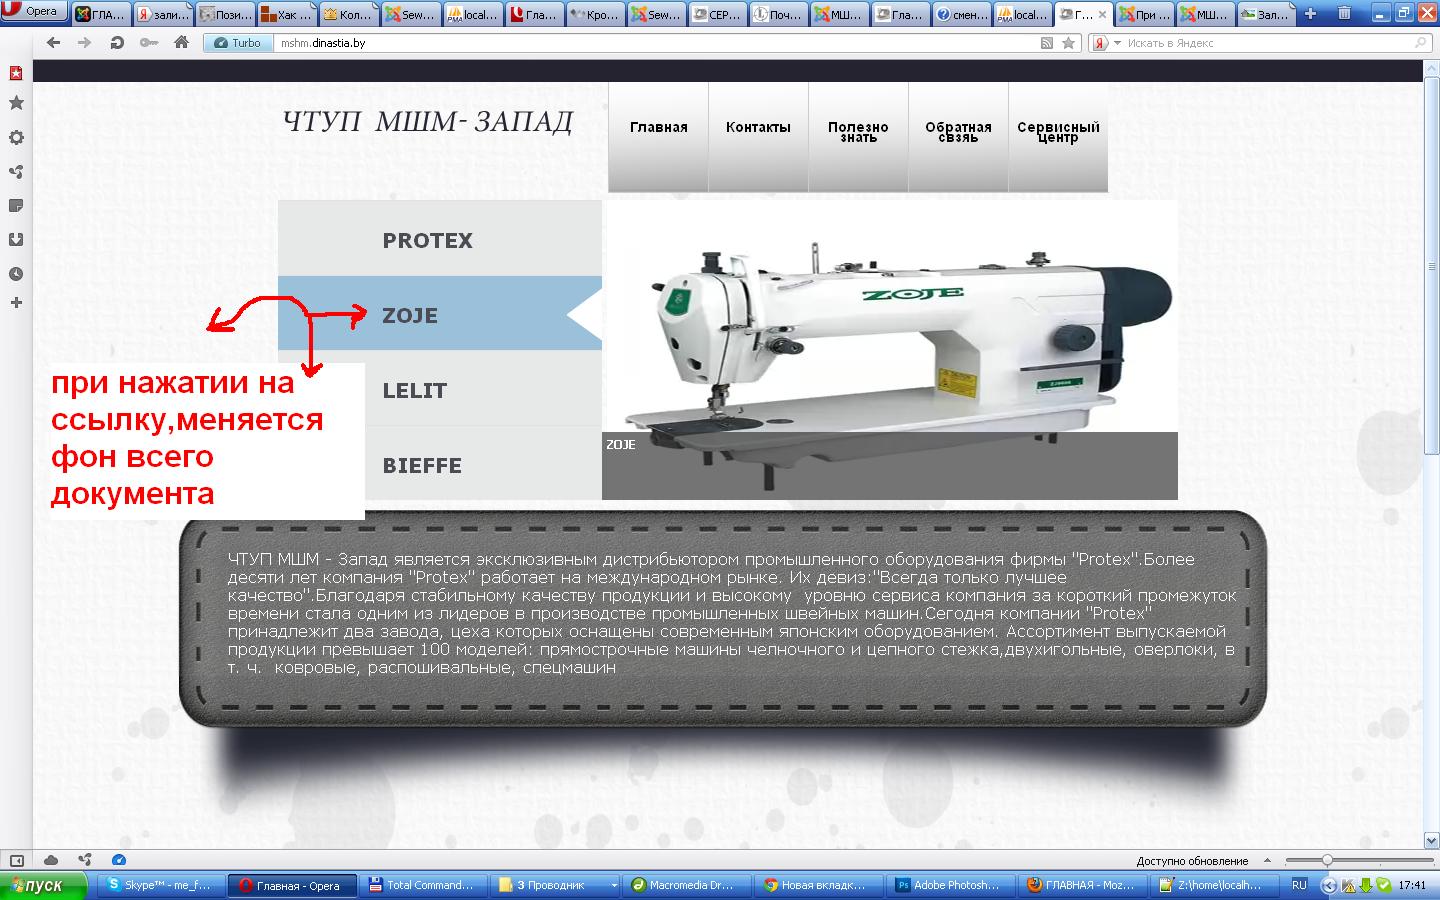Open Обратная связь navigation link

(958, 137)
